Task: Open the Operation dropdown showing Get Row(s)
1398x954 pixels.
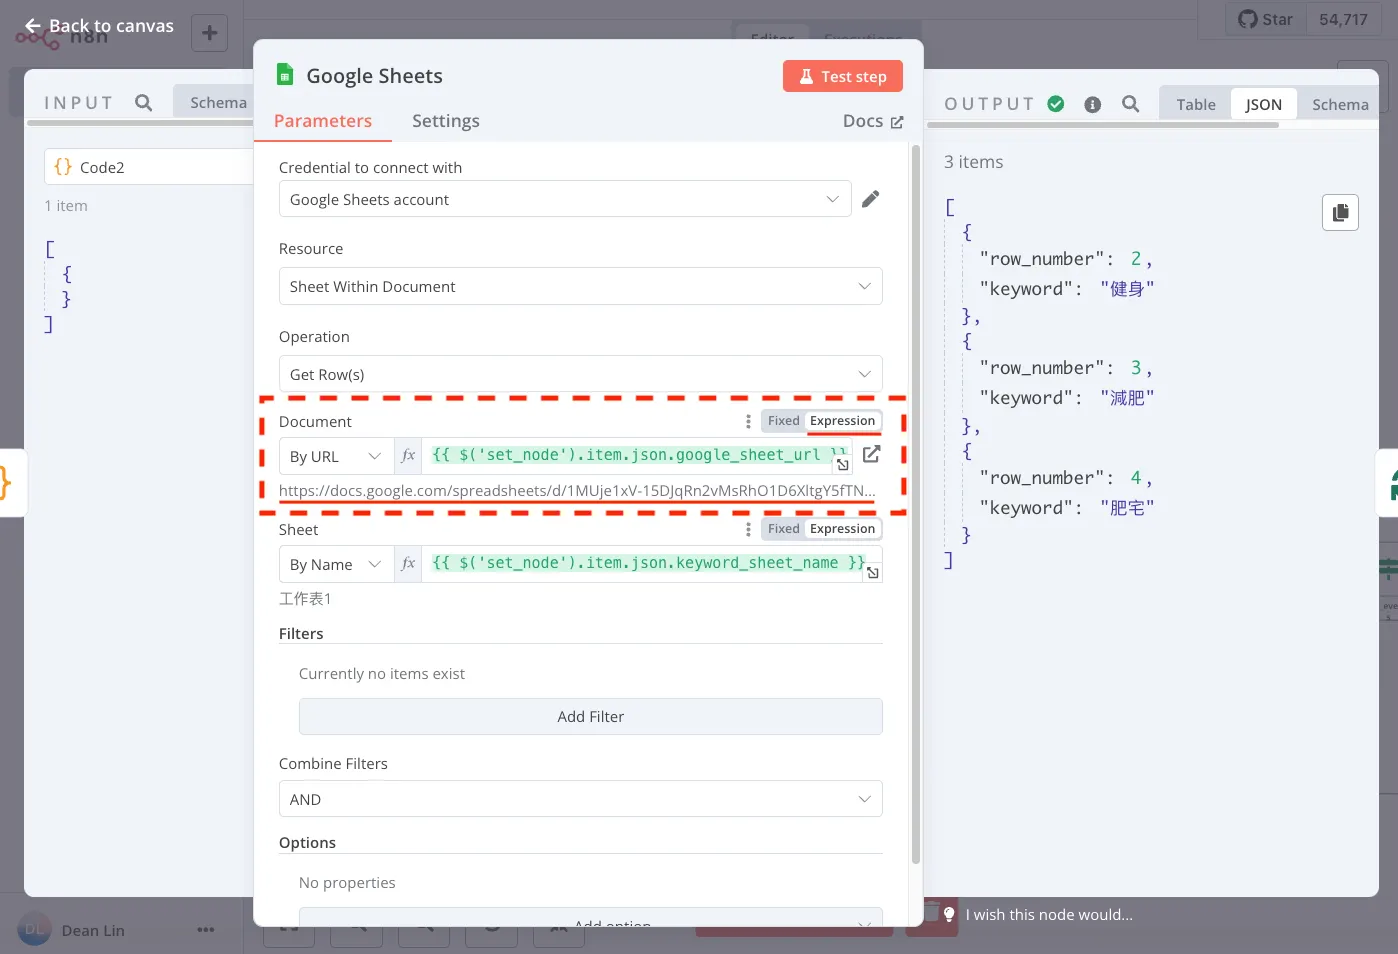Action: click(x=581, y=374)
